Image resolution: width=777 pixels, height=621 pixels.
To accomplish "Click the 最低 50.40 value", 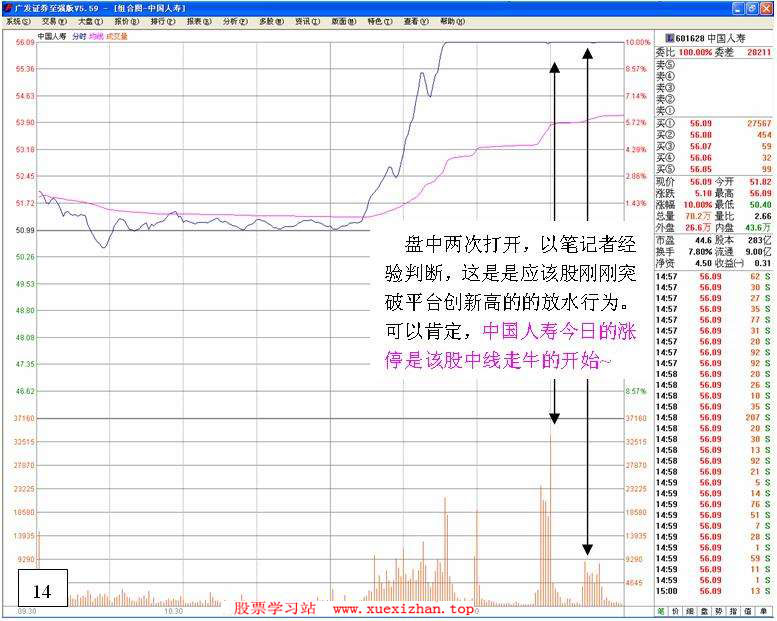I will 760,205.
